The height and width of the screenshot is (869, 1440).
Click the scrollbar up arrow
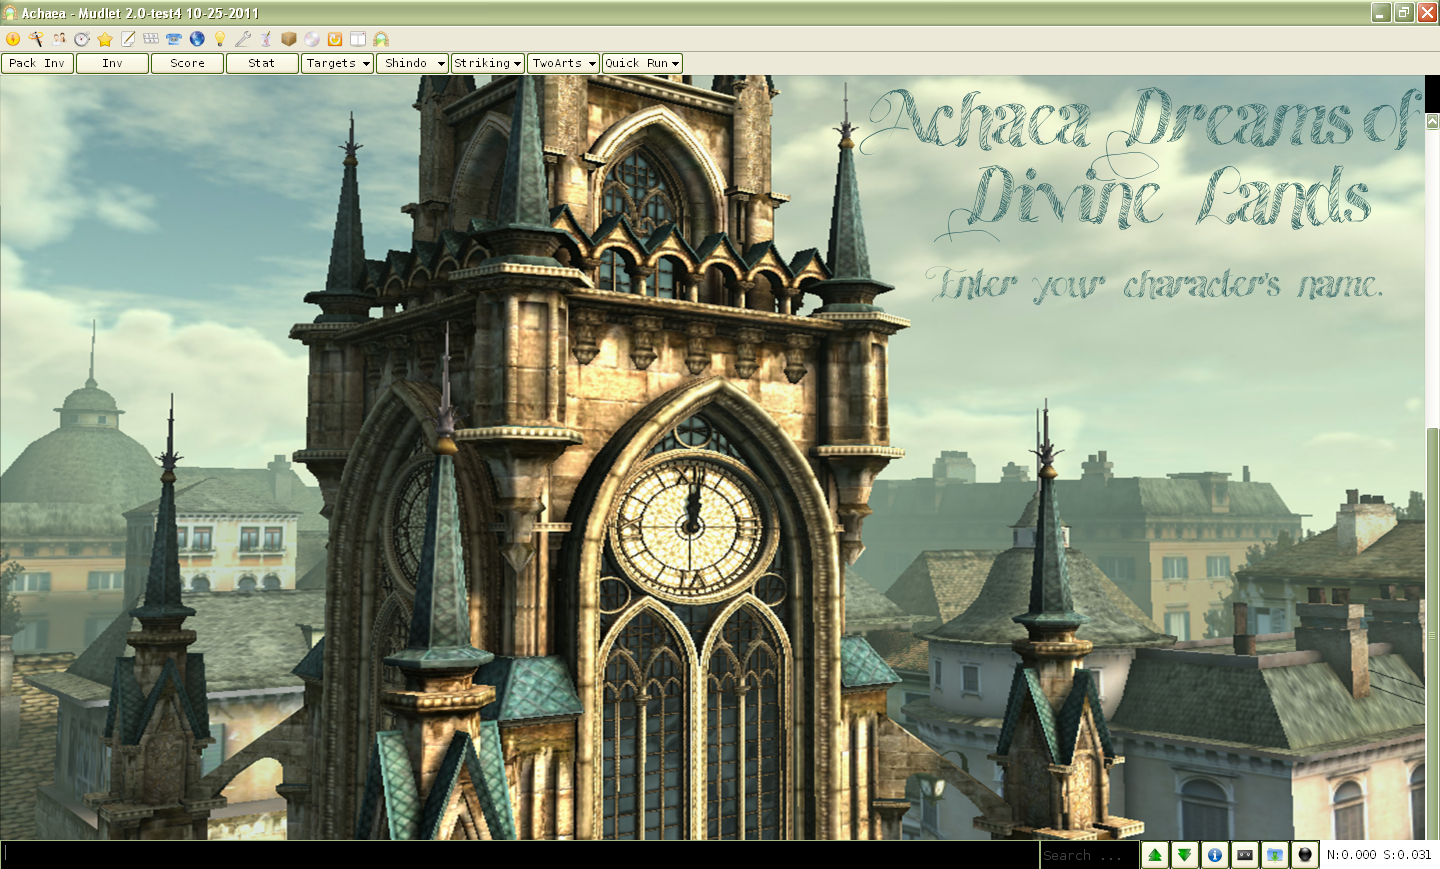coord(1433,121)
